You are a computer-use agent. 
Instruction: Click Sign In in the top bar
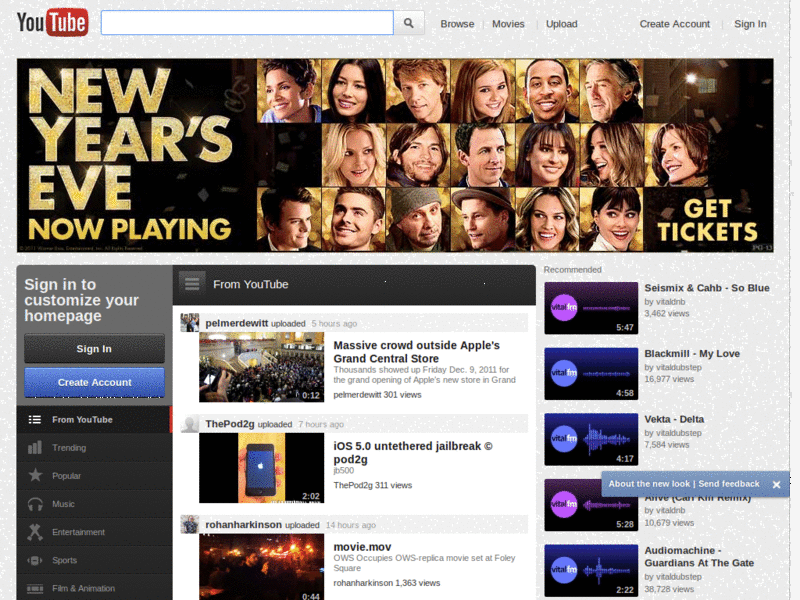click(750, 24)
